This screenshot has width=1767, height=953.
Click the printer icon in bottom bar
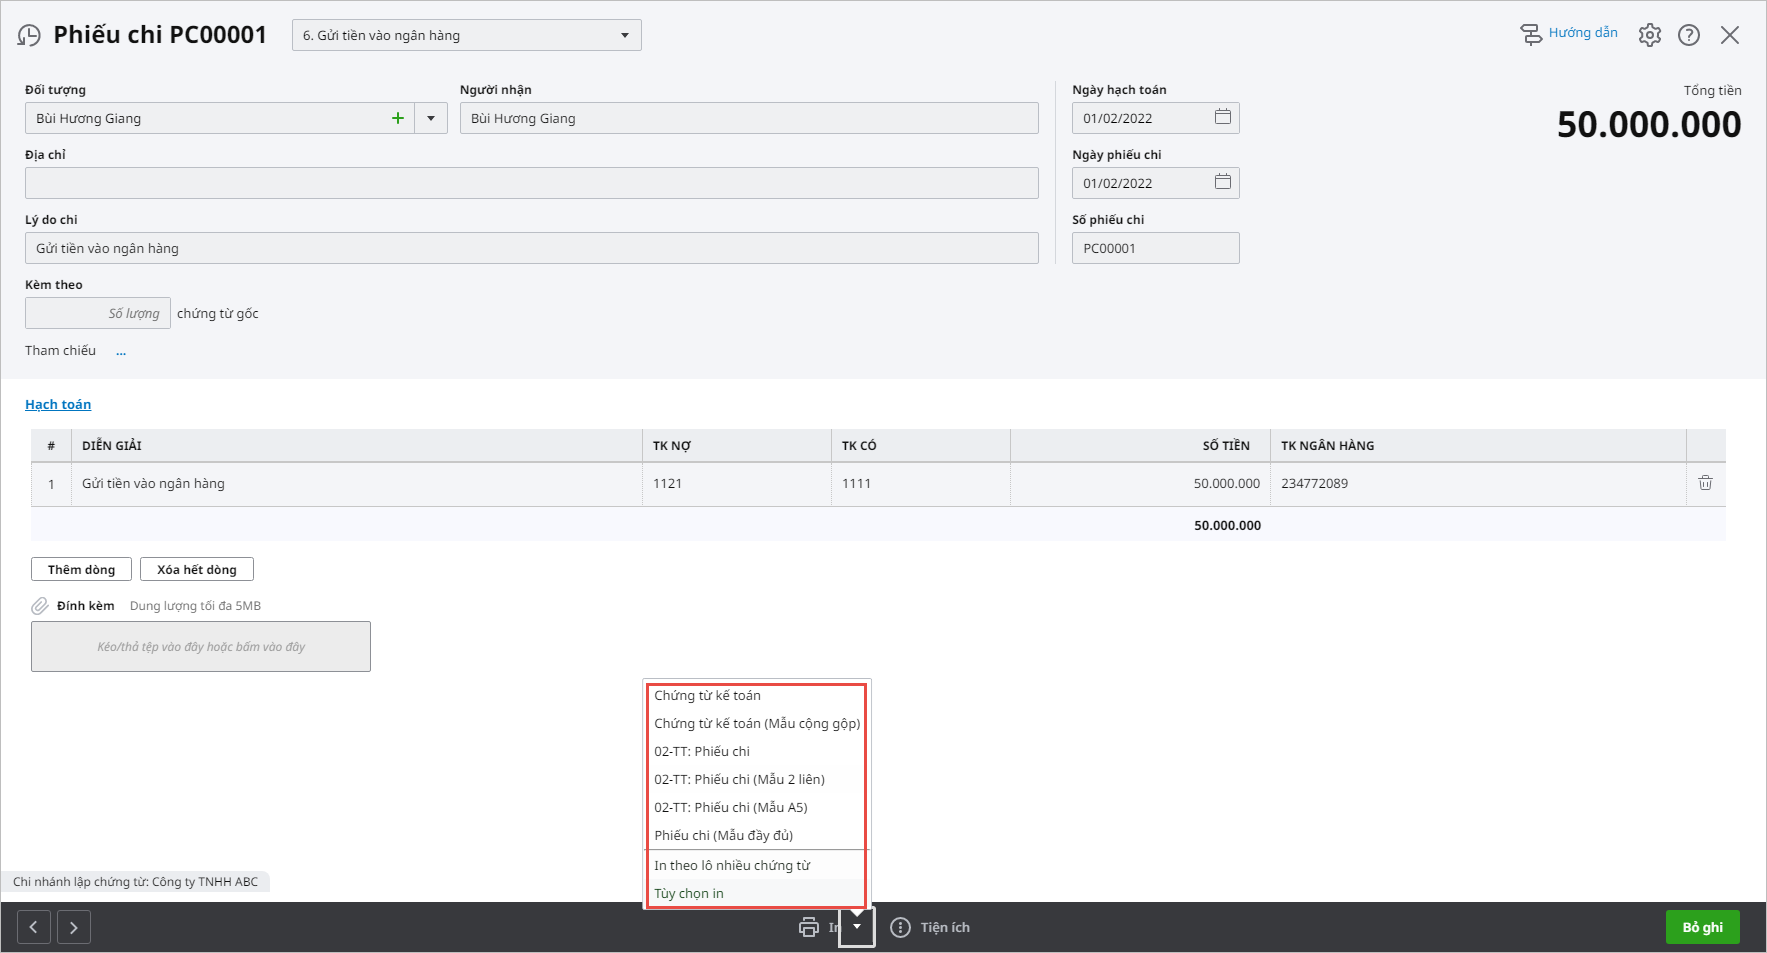[x=809, y=927]
